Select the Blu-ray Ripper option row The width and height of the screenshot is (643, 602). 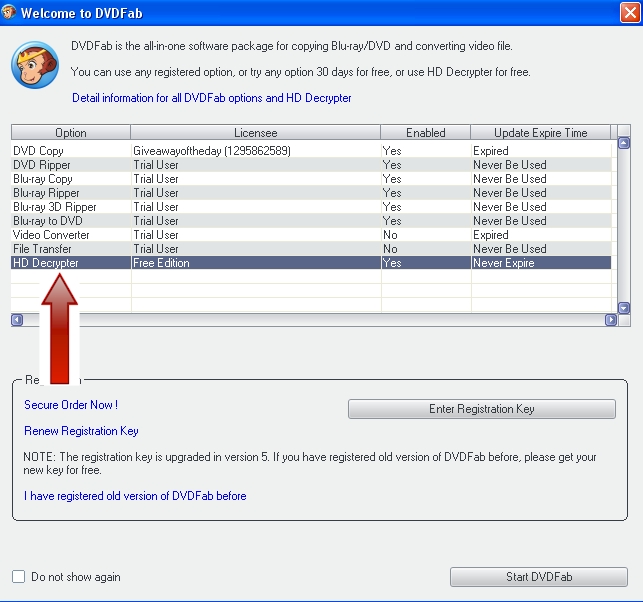tap(311, 193)
